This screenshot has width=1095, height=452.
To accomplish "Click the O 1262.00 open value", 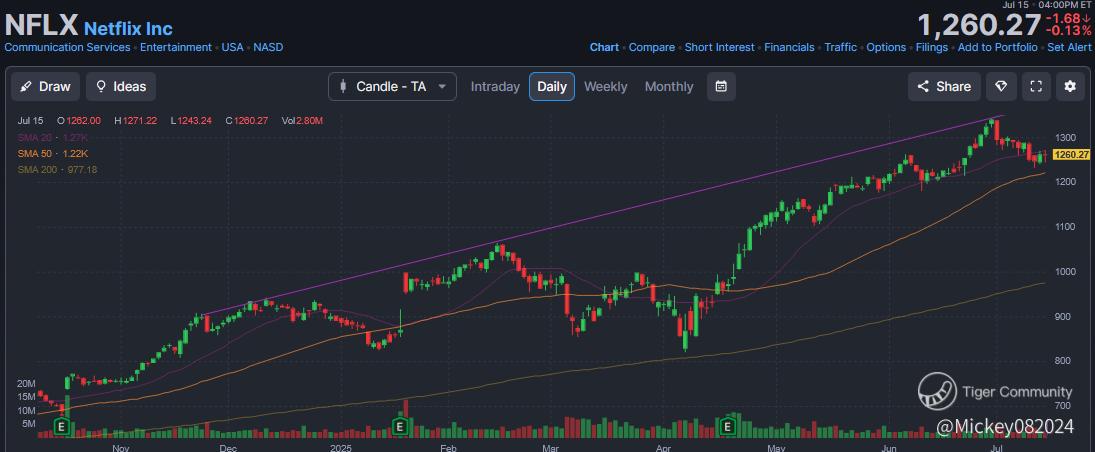I will coord(79,121).
